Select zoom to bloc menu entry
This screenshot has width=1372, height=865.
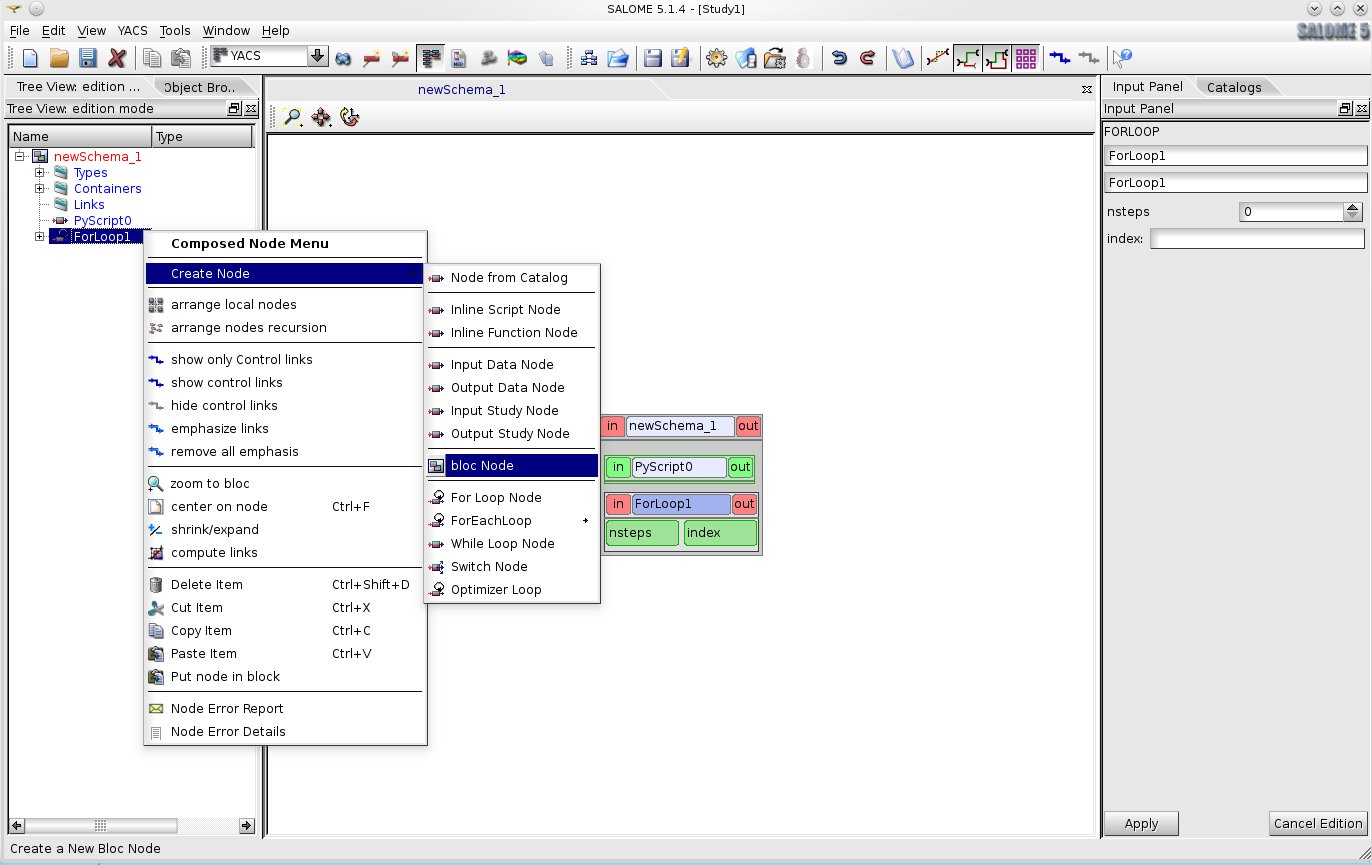[x=285, y=483]
